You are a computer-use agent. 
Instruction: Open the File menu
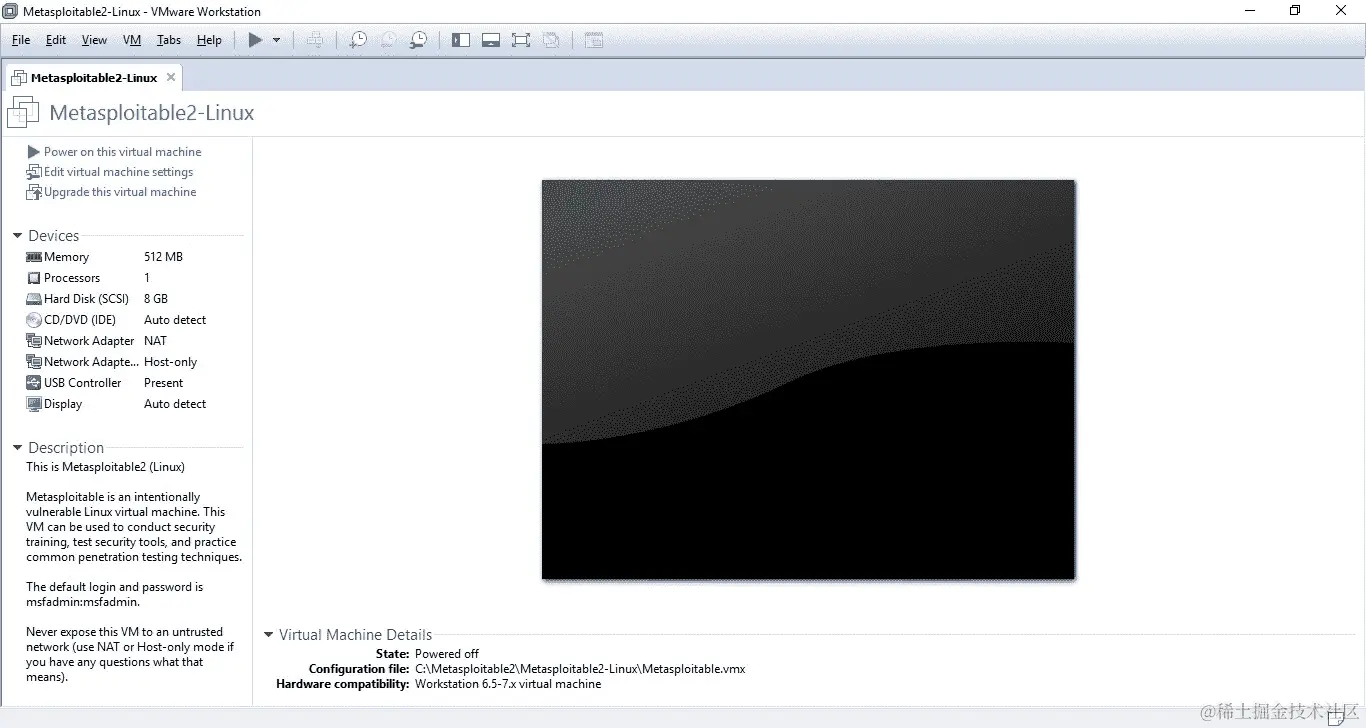pos(21,40)
